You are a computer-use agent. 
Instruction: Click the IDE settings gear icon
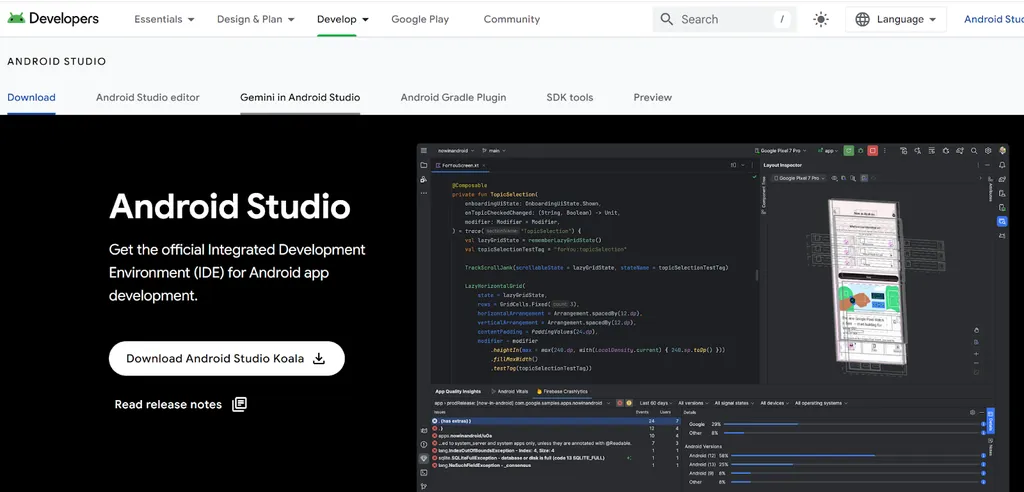point(988,150)
